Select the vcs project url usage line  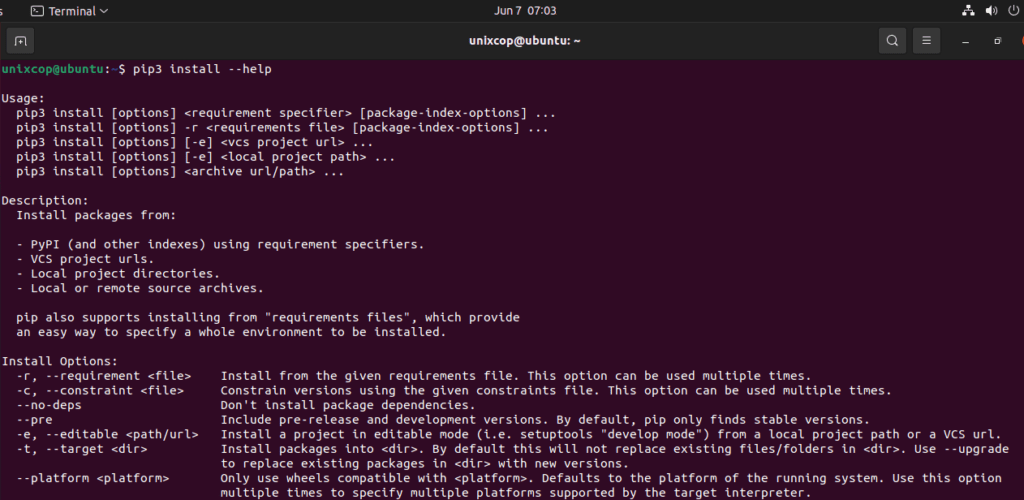[x=195, y=142]
